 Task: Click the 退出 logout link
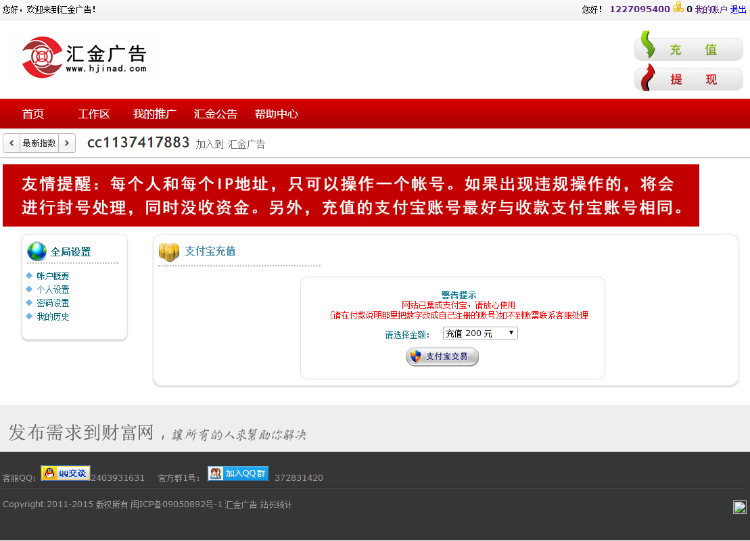click(738, 9)
